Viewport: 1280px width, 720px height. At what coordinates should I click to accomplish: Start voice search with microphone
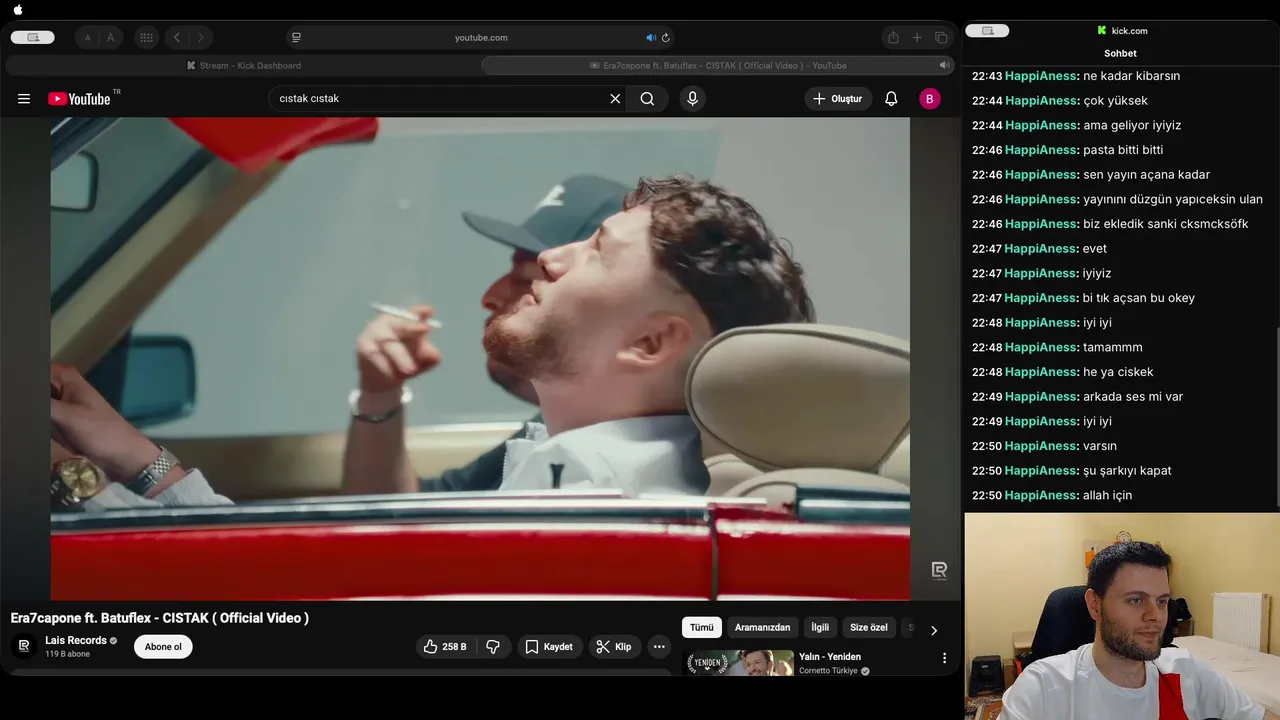692,99
